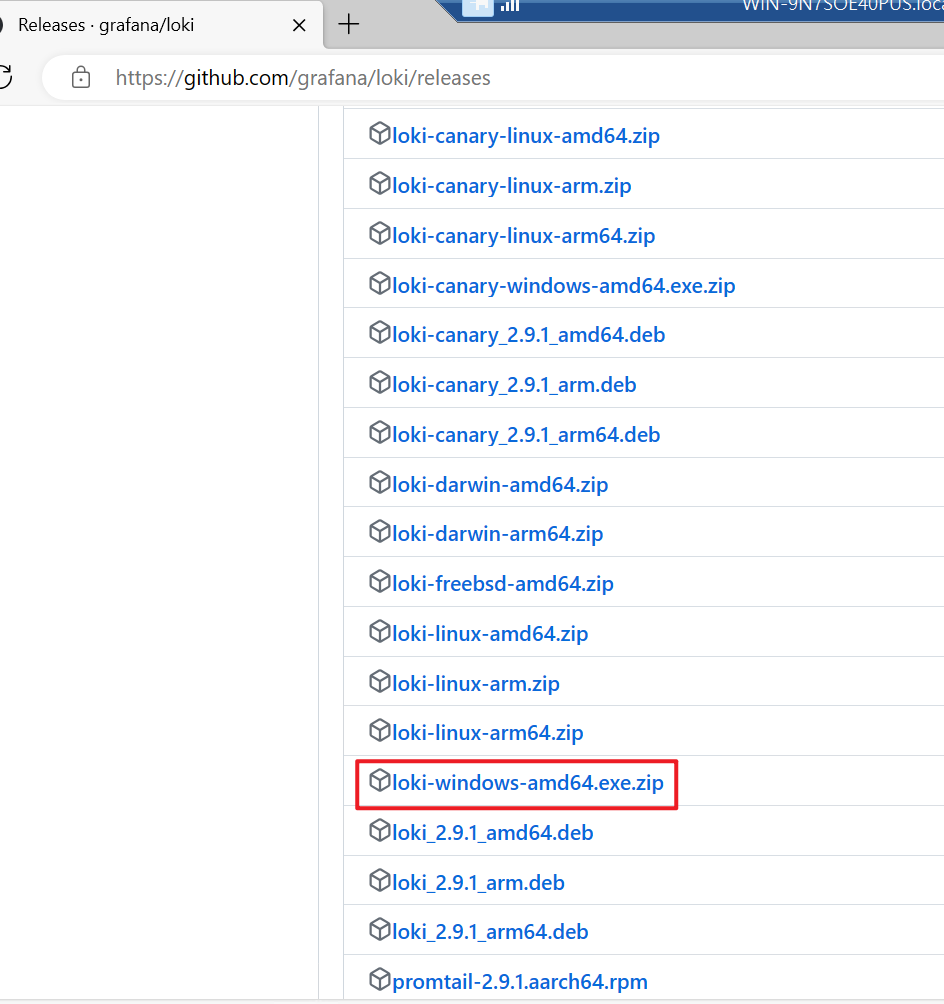Viewport: 944px width, 1004px height.
Task: Click package icon beside loki-linux-amd64.zip
Action: (x=380, y=632)
